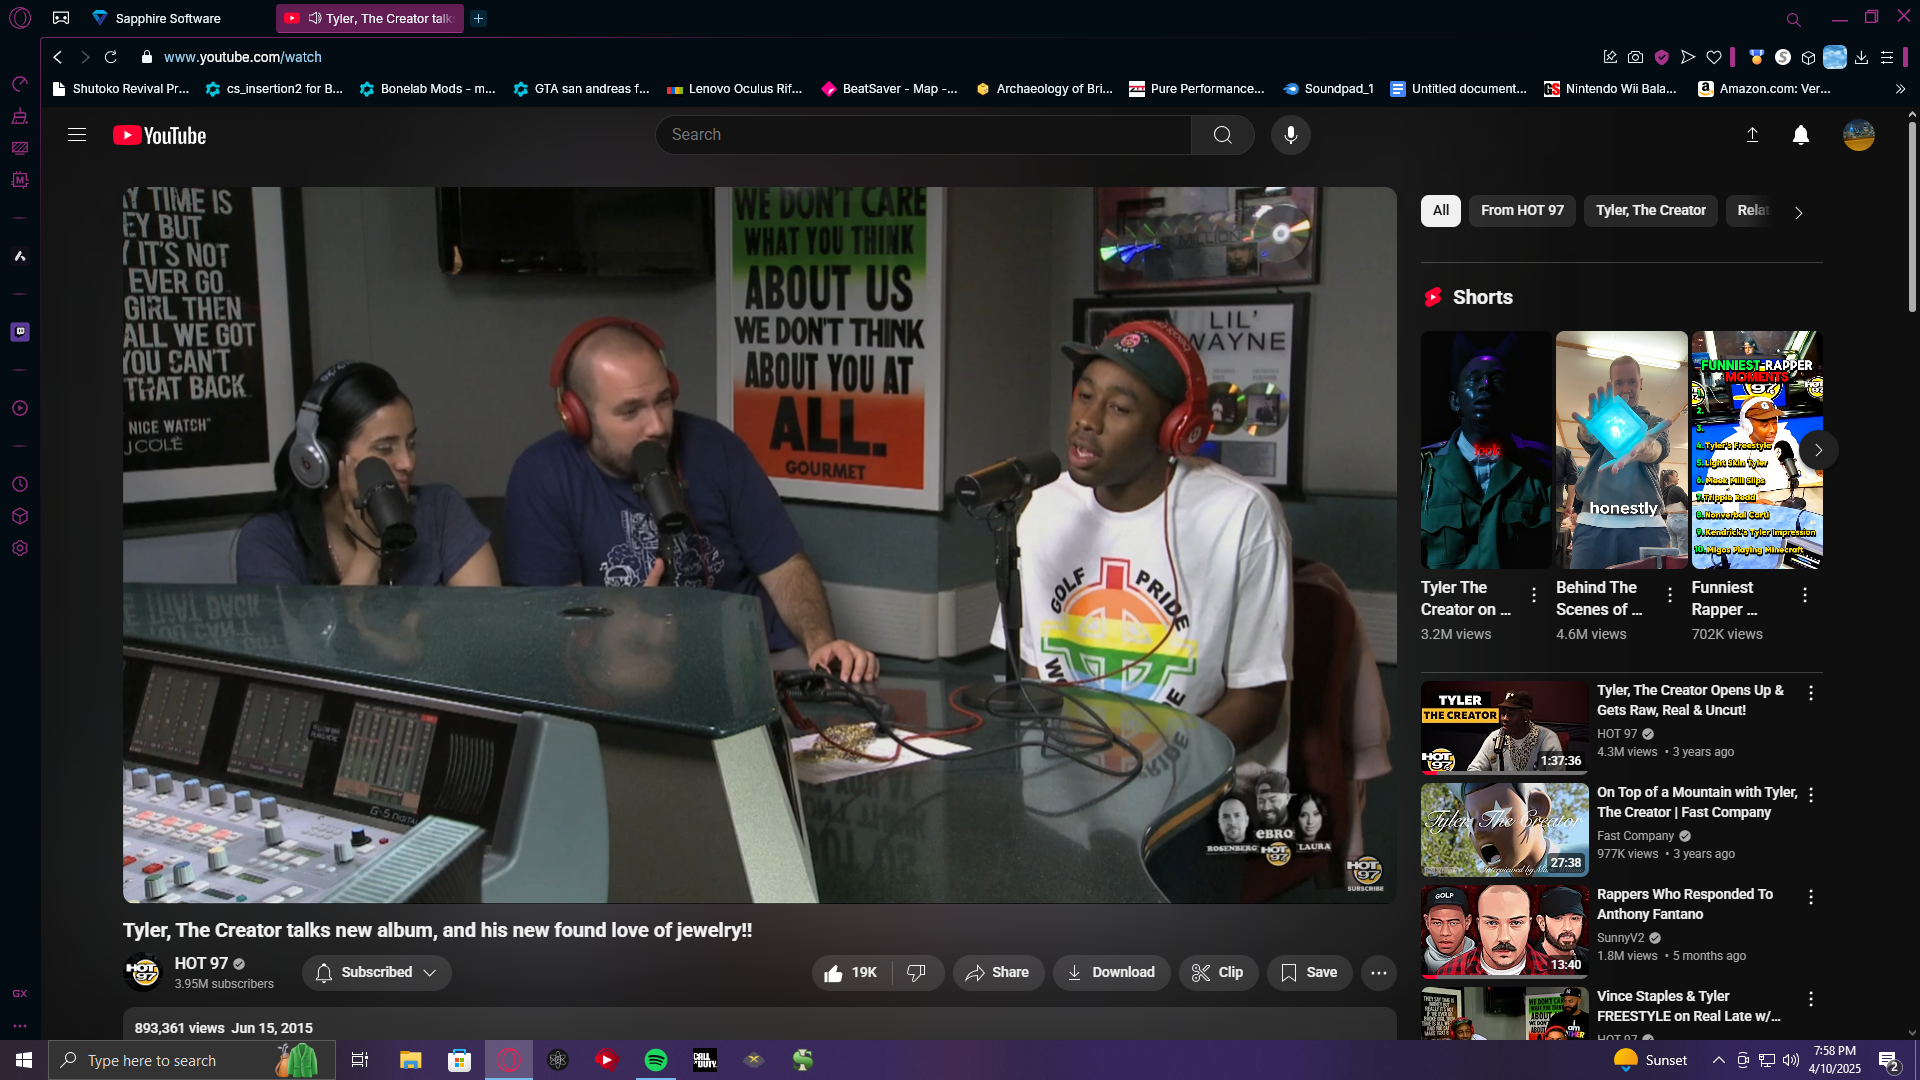Select the From HOT 97 filter chip
The height and width of the screenshot is (1080, 1920).
click(1521, 210)
